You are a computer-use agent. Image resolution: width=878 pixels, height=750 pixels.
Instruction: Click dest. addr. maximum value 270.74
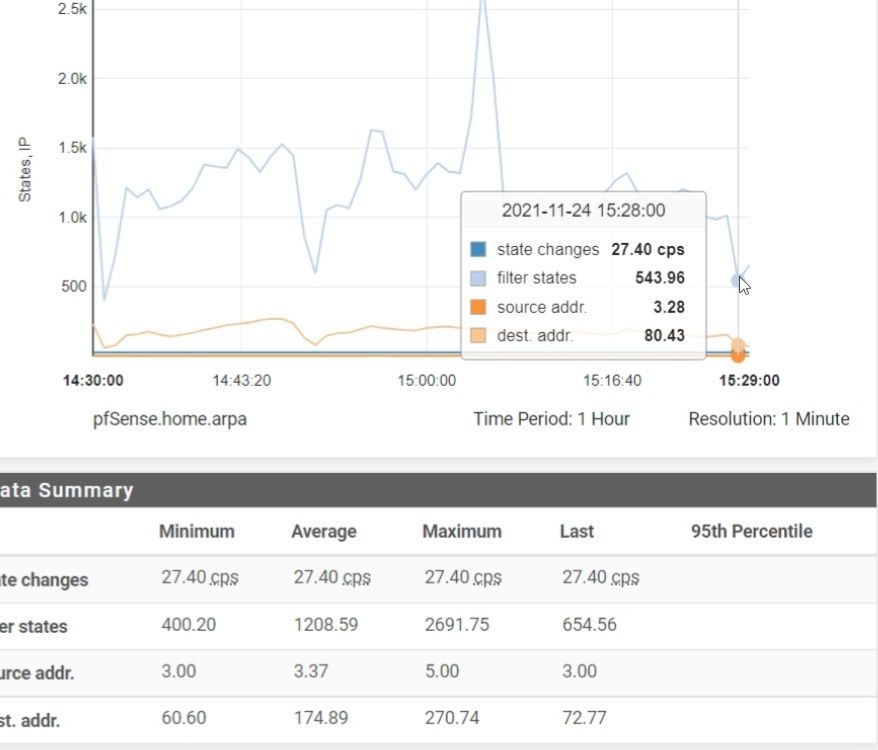(x=452, y=718)
